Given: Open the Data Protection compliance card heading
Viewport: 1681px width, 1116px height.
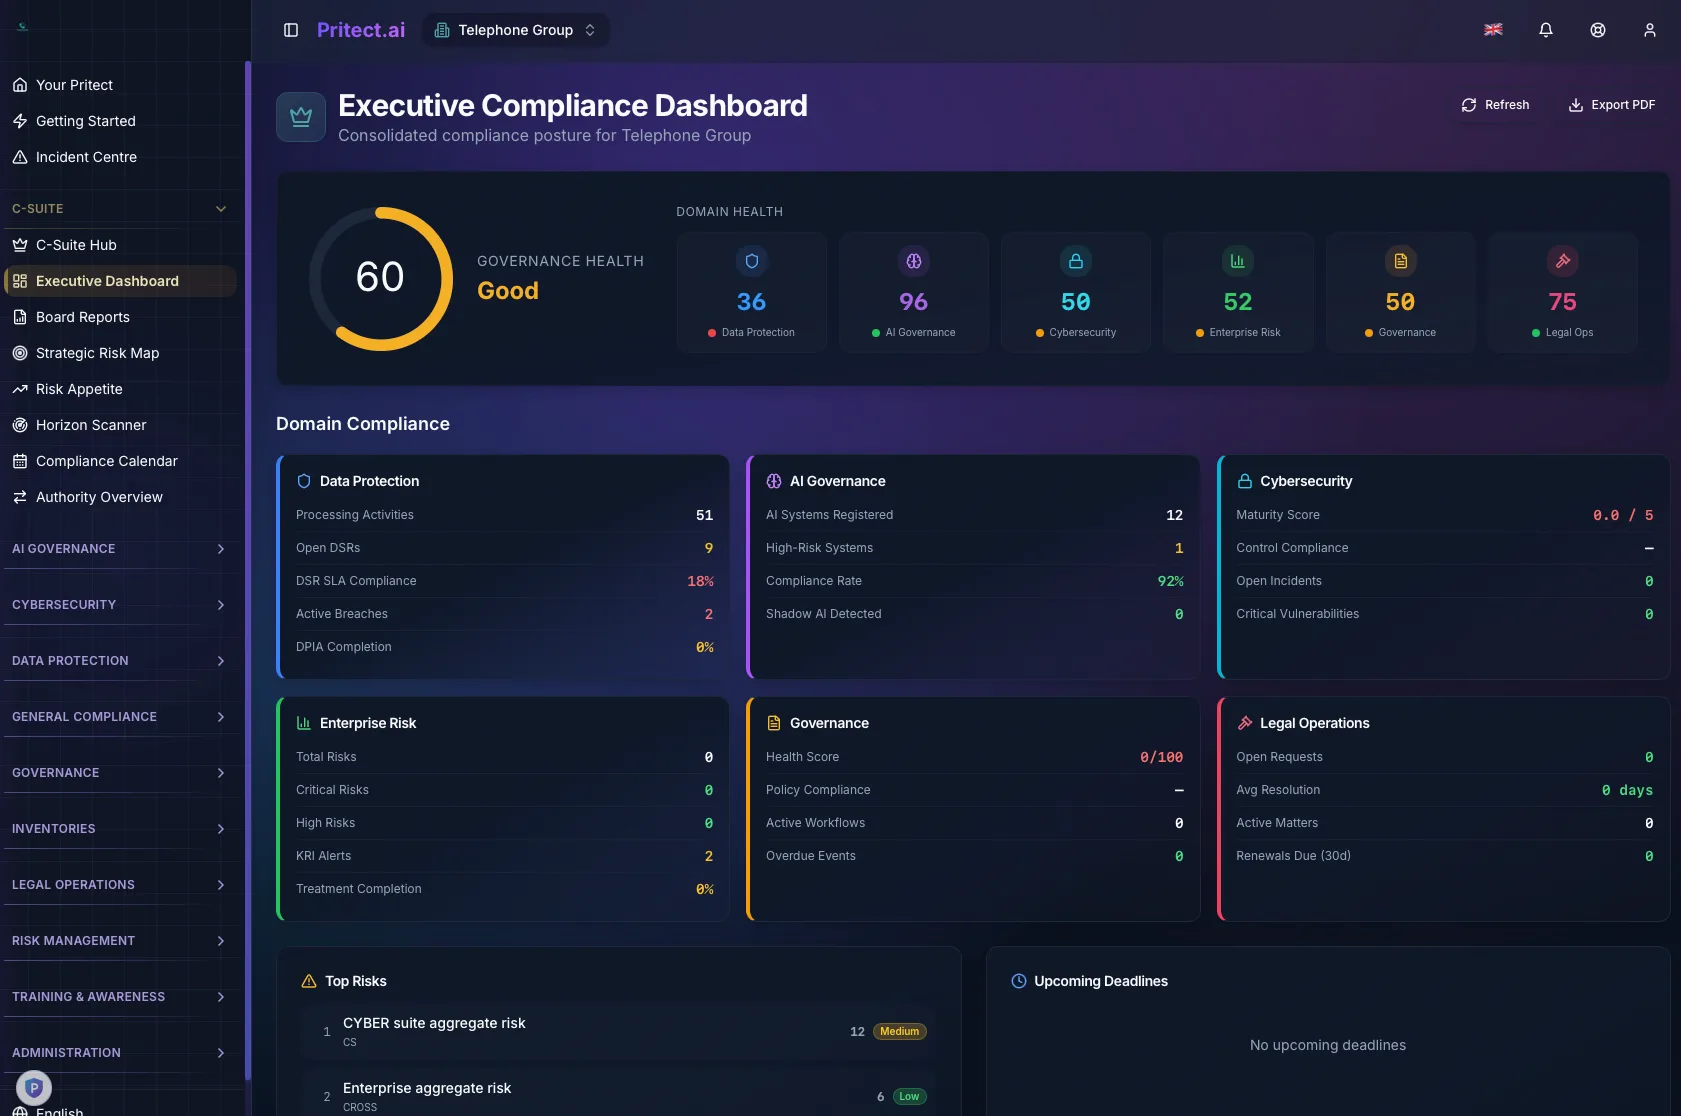Looking at the screenshot, I should [x=369, y=481].
